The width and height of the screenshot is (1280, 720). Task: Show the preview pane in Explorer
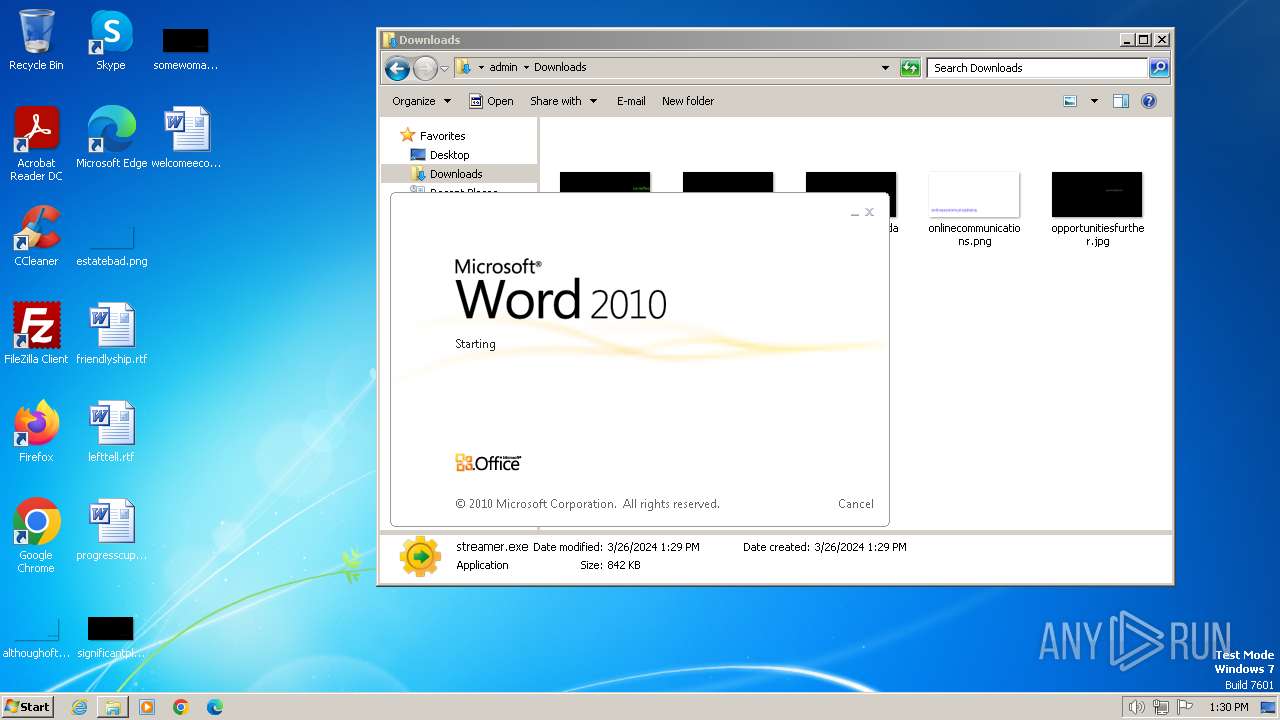click(x=1121, y=101)
